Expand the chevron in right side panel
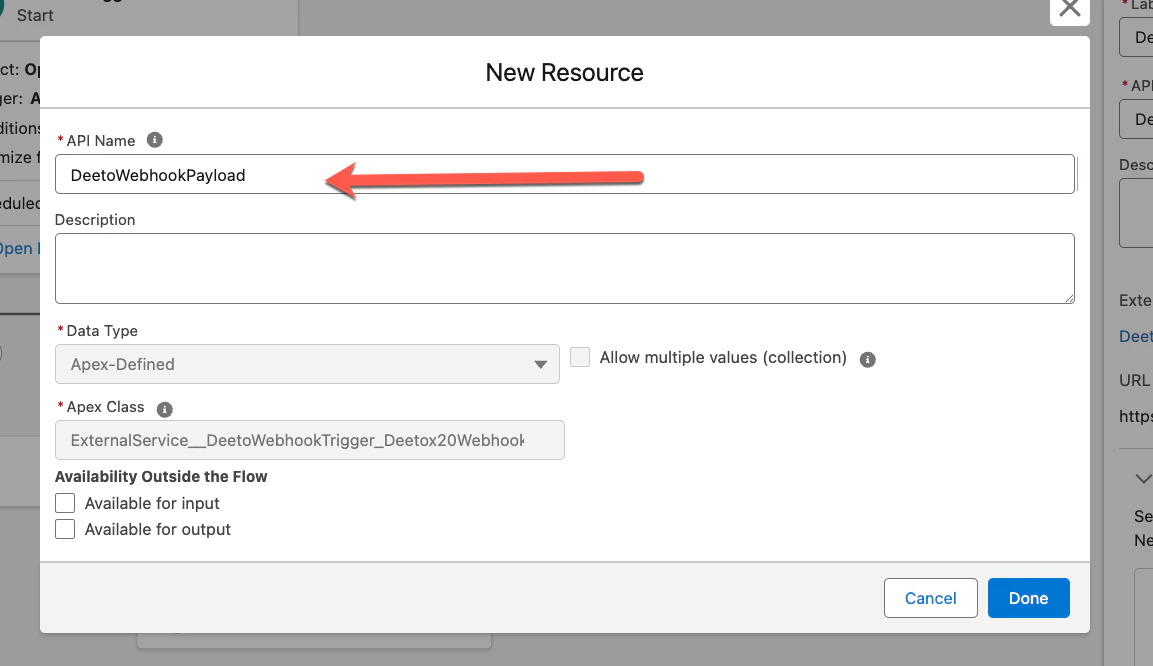Screen dimensions: 1153x666 click(1143, 479)
